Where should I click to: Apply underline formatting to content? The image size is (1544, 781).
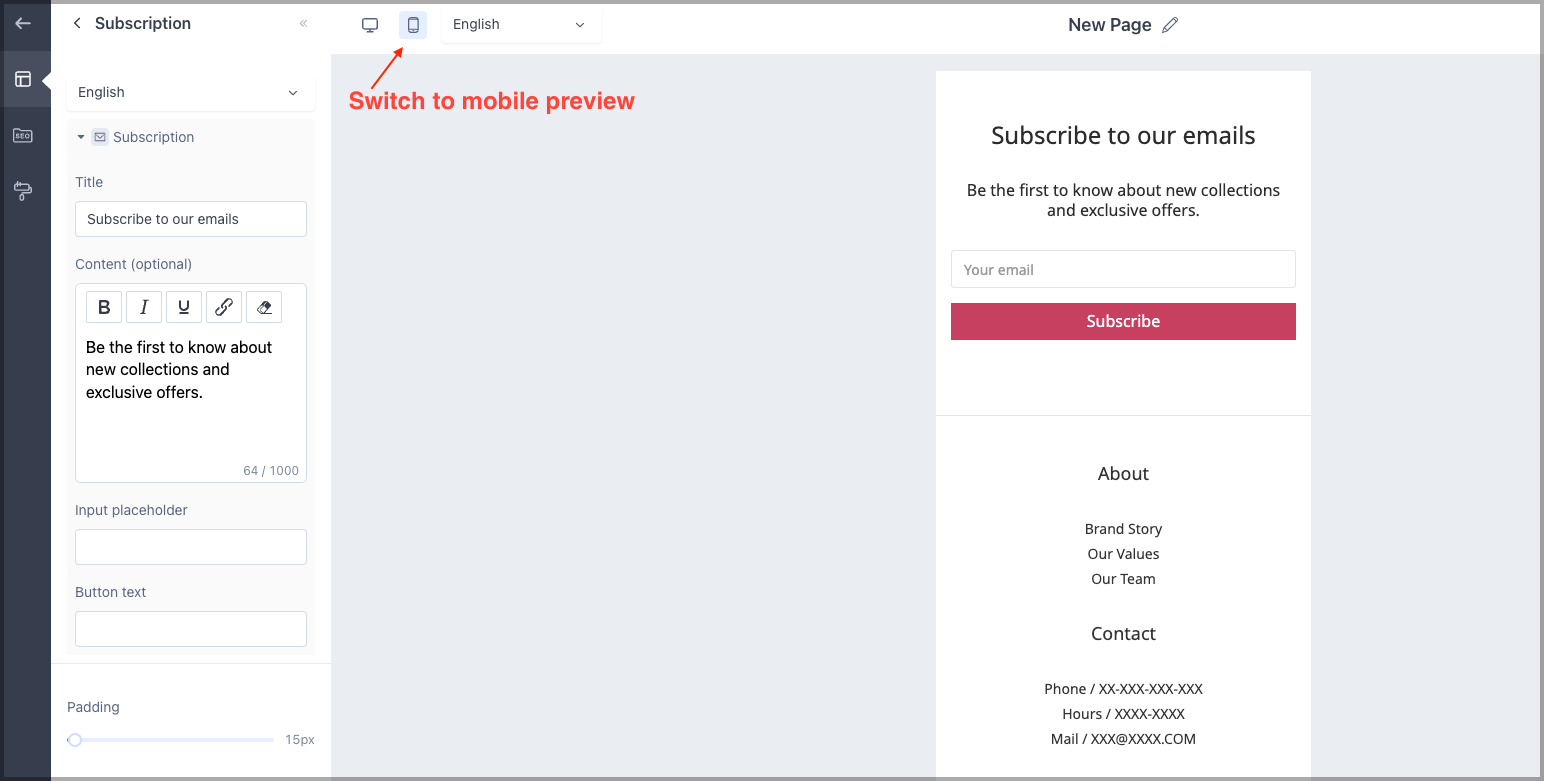pyautogui.click(x=184, y=307)
